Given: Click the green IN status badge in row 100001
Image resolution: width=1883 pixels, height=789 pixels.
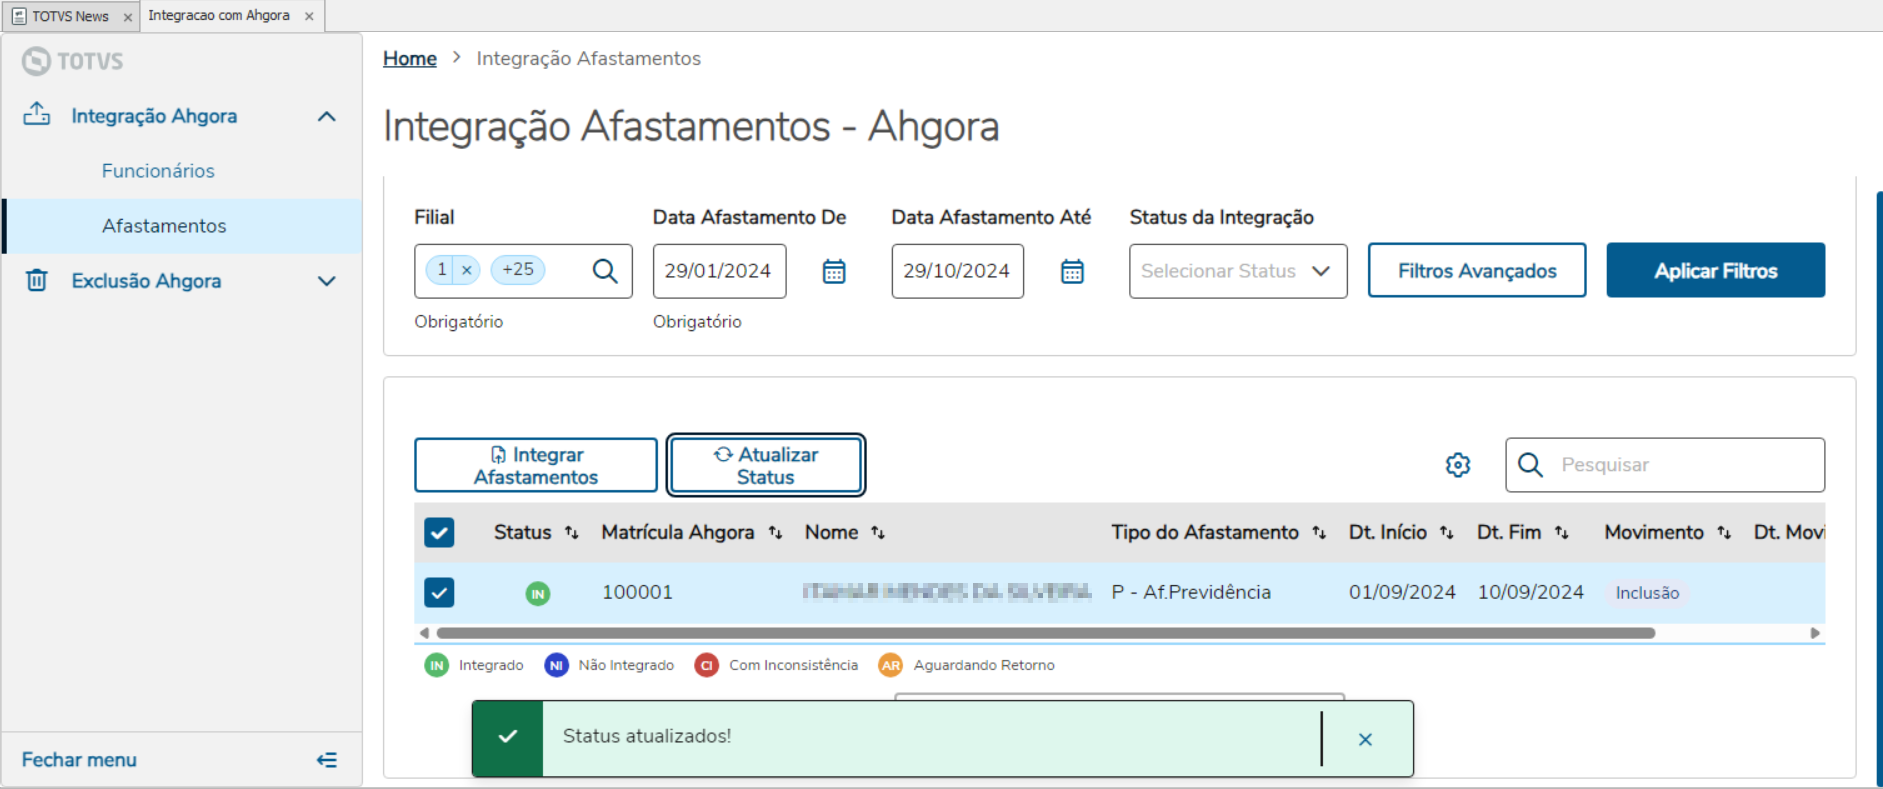Looking at the screenshot, I should [538, 593].
